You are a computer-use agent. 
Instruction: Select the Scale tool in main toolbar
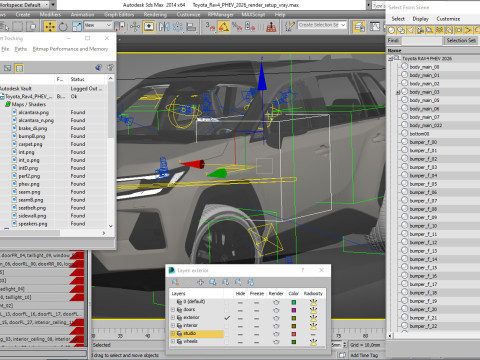point(76,26)
